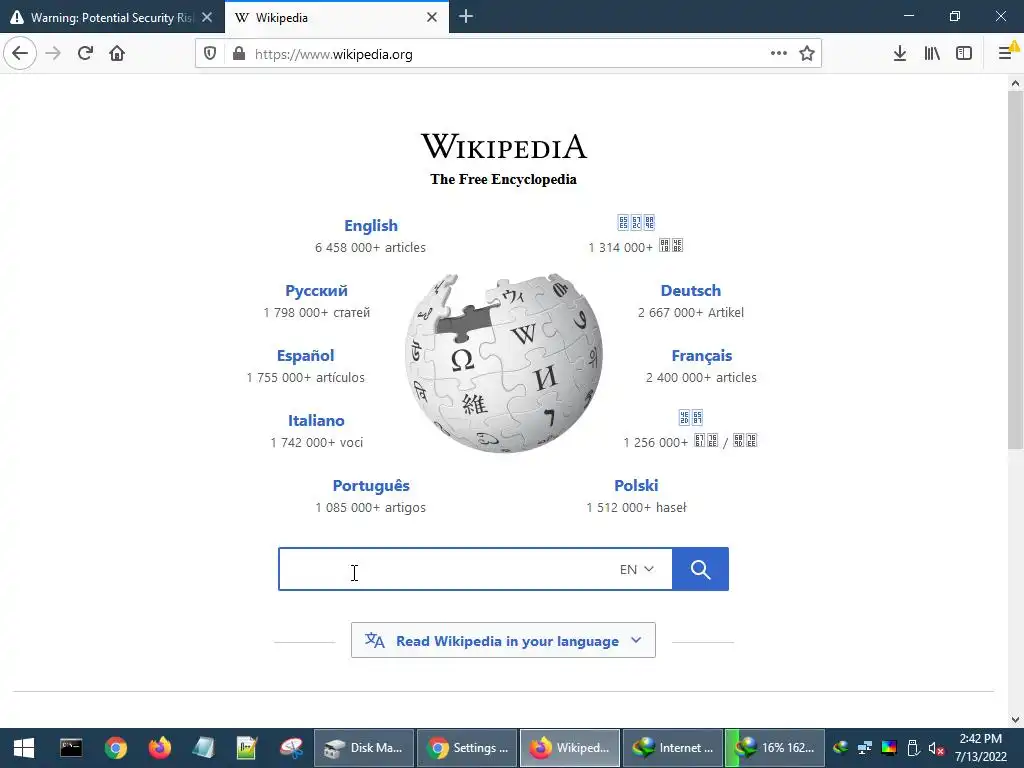Open Français Wikipedia

[x=701, y=356]
